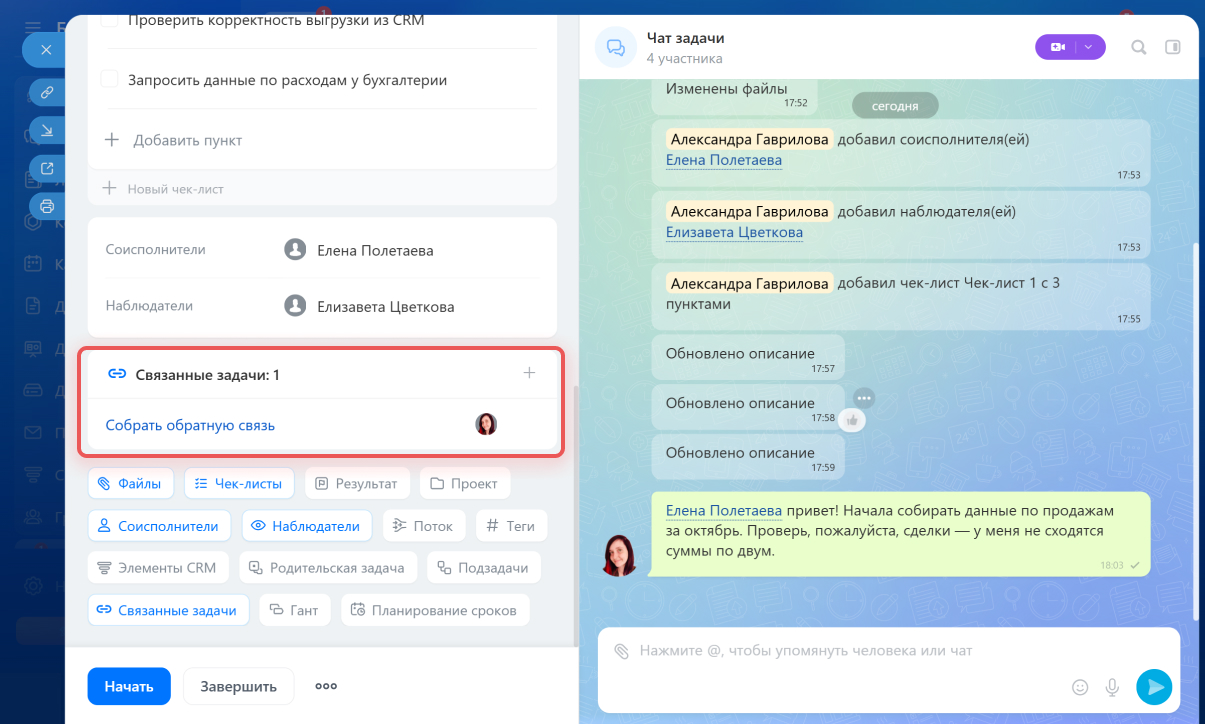This screenshot has width=1205, height=724.
Task: Add a linked task with plus icon
Action: tap(529, 373)
